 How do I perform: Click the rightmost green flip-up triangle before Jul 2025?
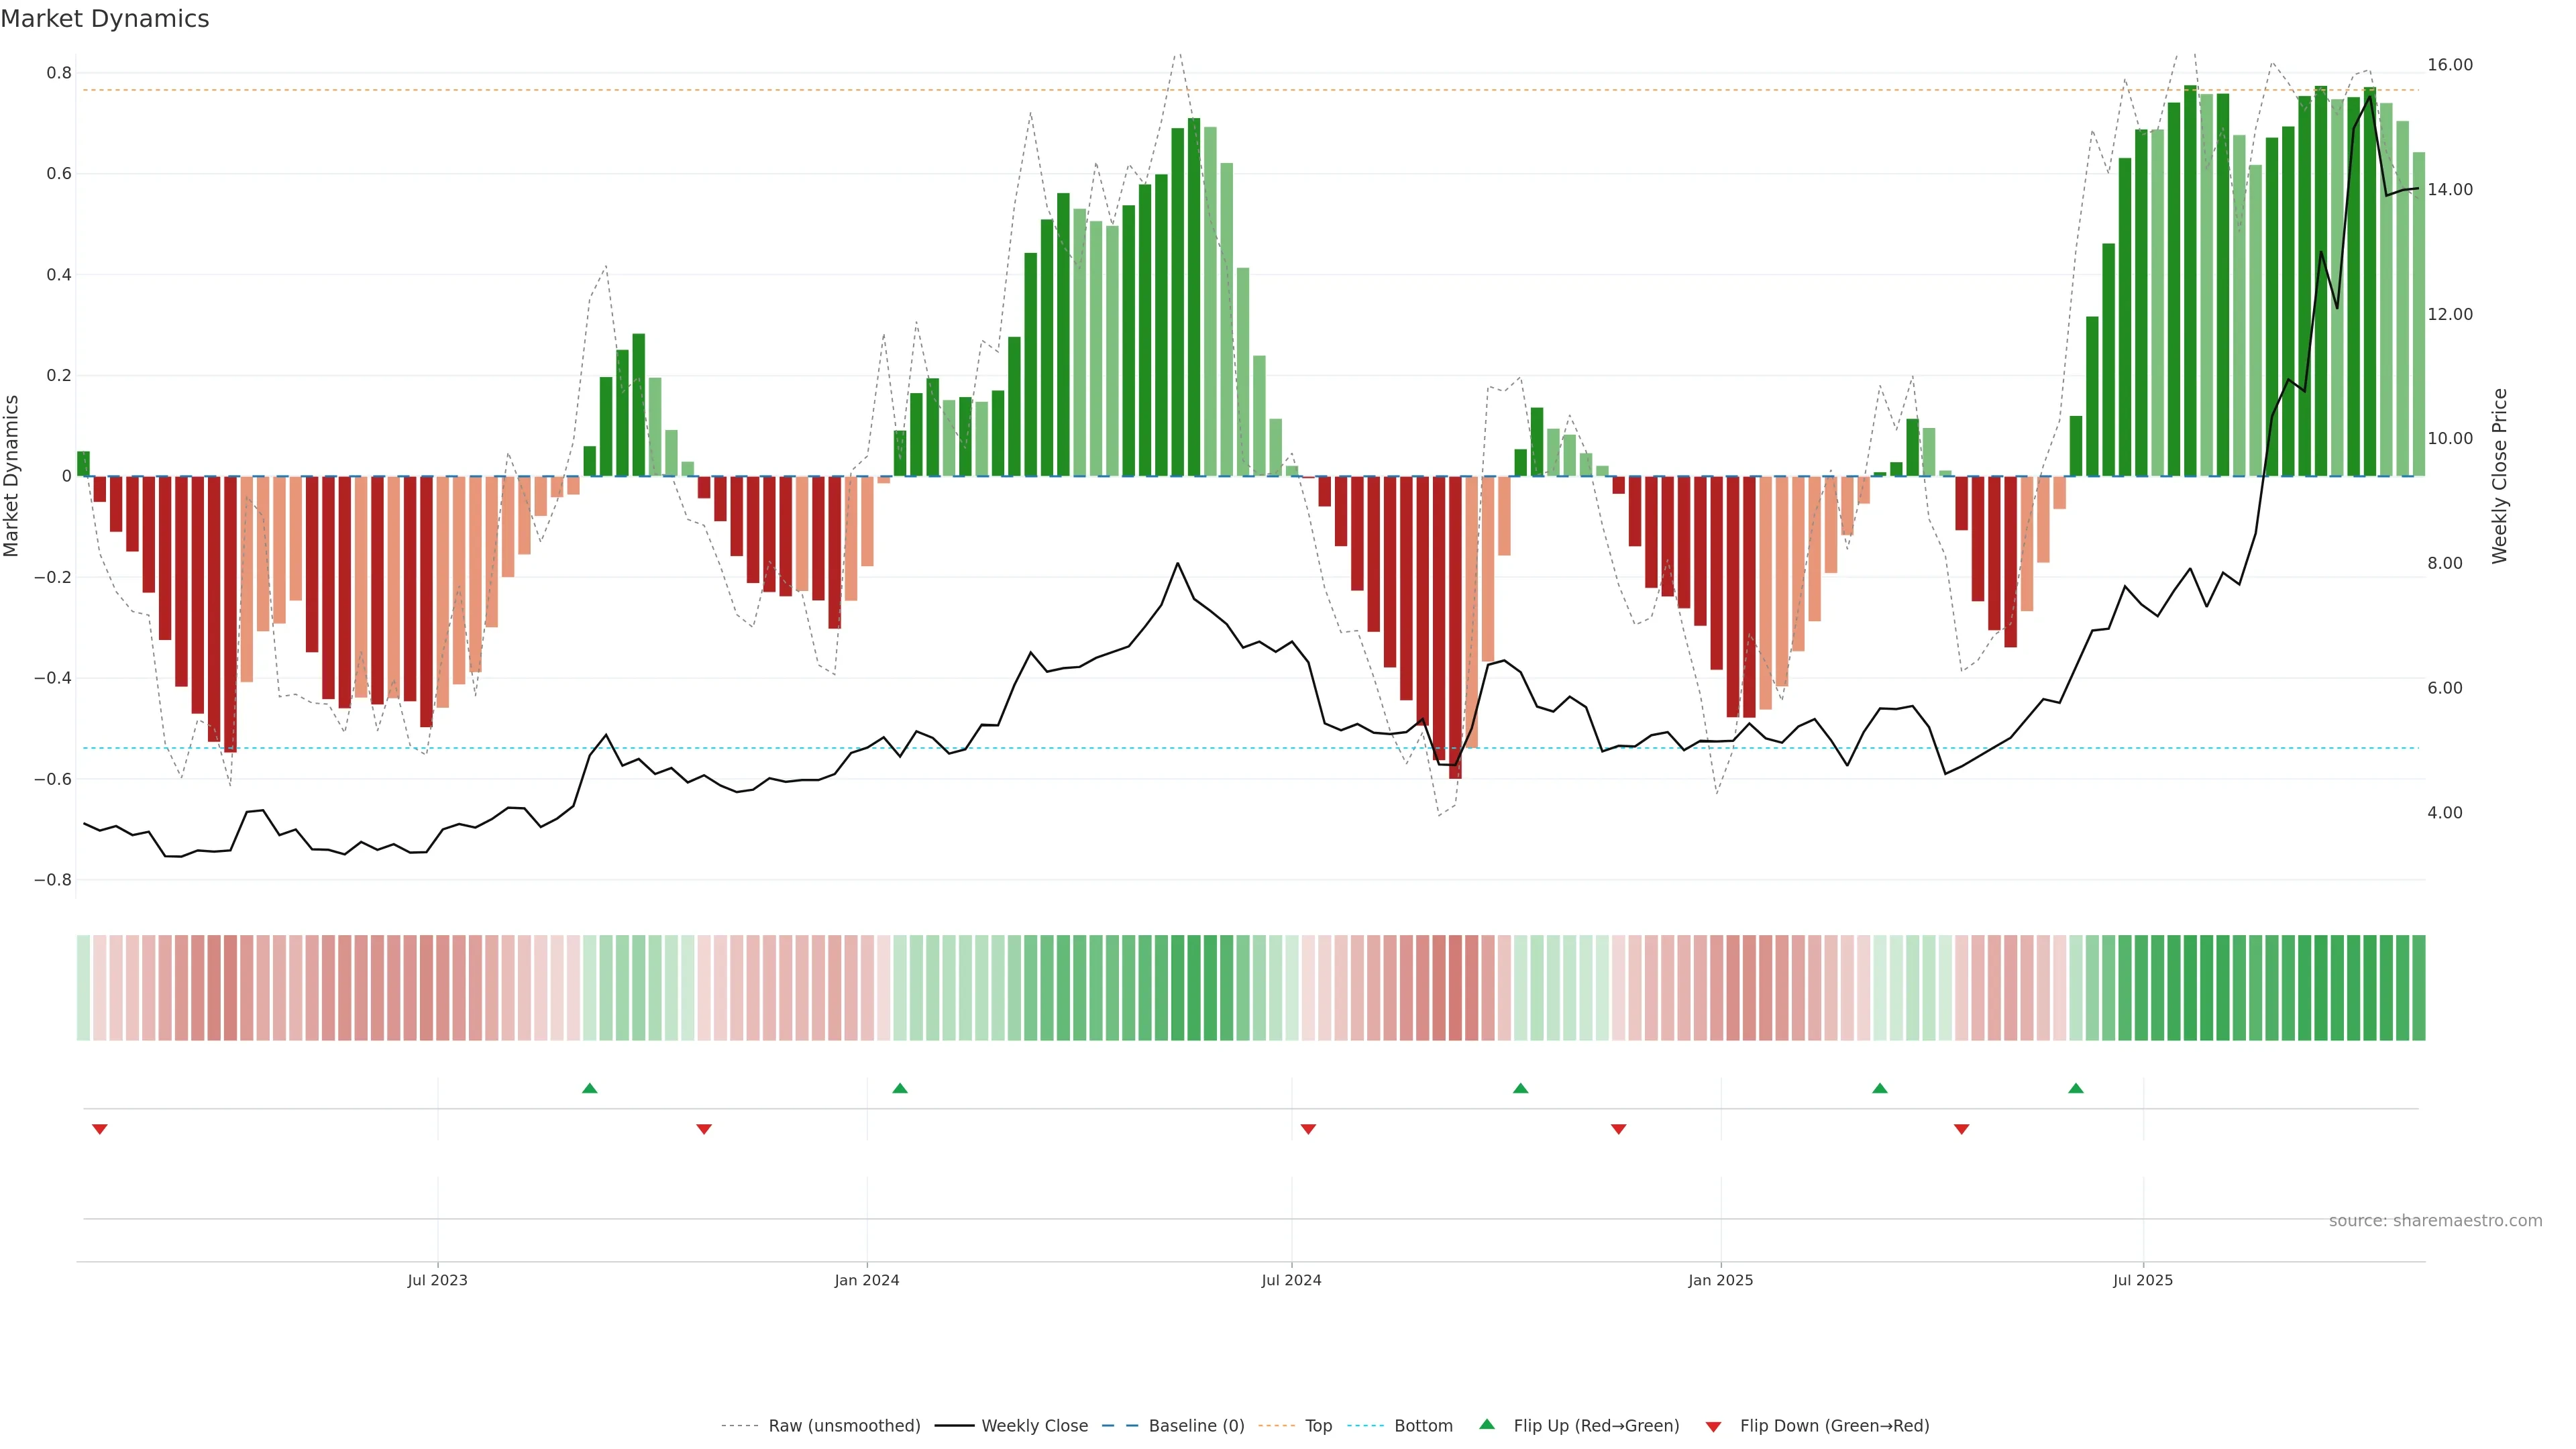click(2076, 1088)
